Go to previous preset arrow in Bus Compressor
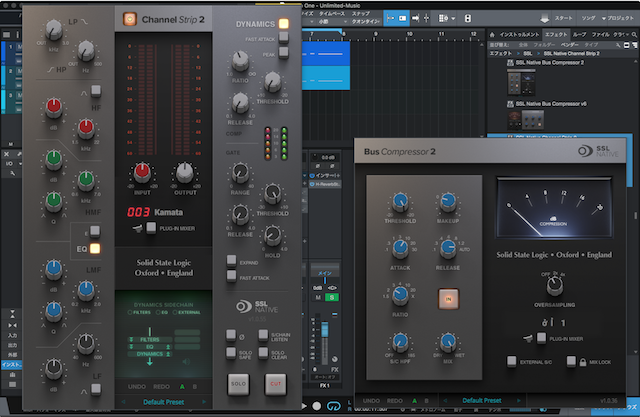Viewport: 640px width, 417px height. [445, 401]
